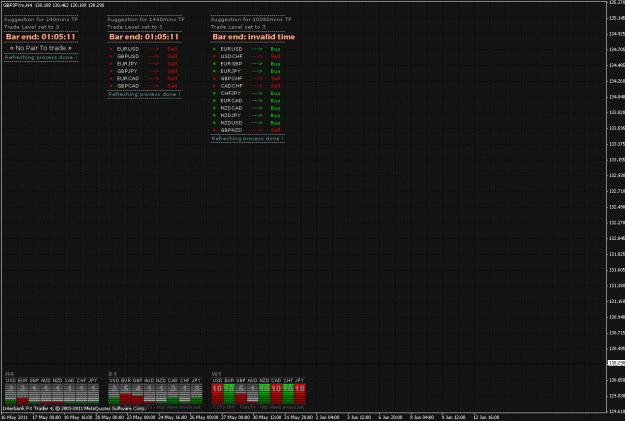Select NZDUSD Buy row in 10080mins list

(247, 123)
